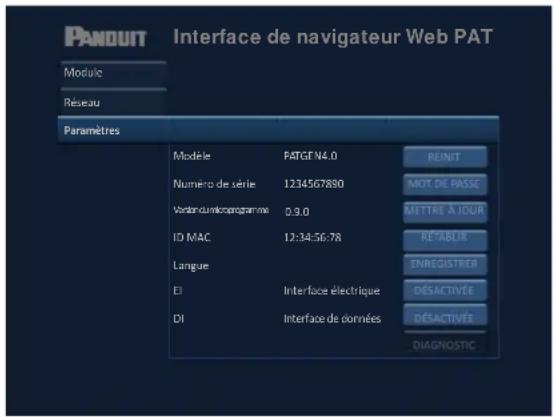Click the METTRE À JOUR button
554x417 pixels.
pos(445,211)
